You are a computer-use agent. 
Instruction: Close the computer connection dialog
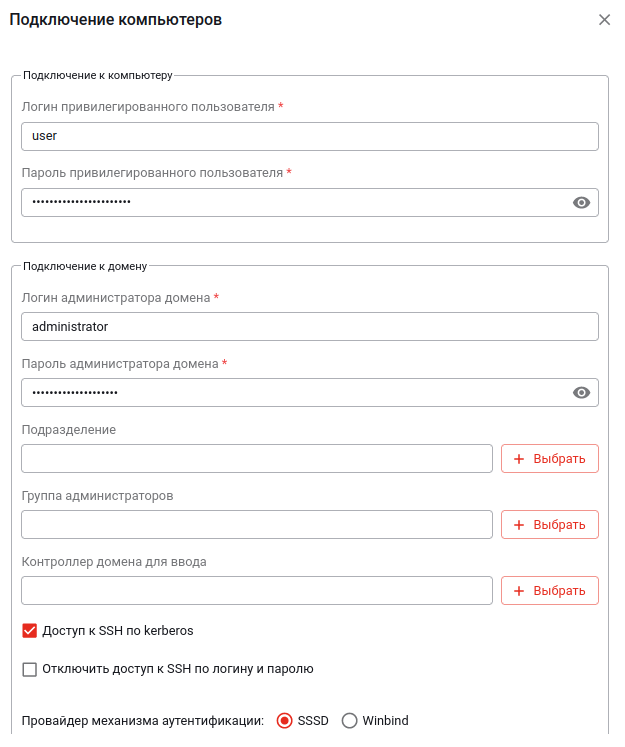[604, 20]
